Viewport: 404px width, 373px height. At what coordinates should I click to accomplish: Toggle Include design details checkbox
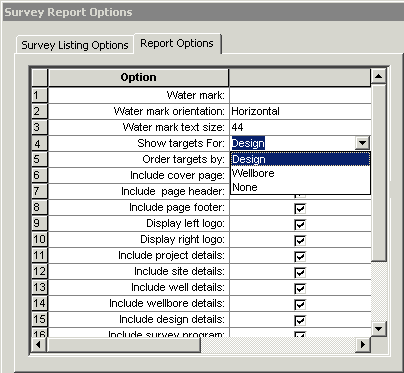coord(300,321)
